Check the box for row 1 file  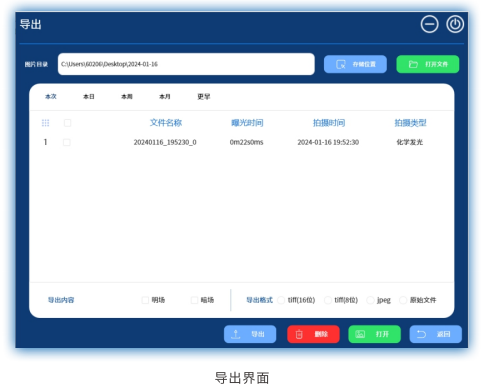[x=67, y=142]
